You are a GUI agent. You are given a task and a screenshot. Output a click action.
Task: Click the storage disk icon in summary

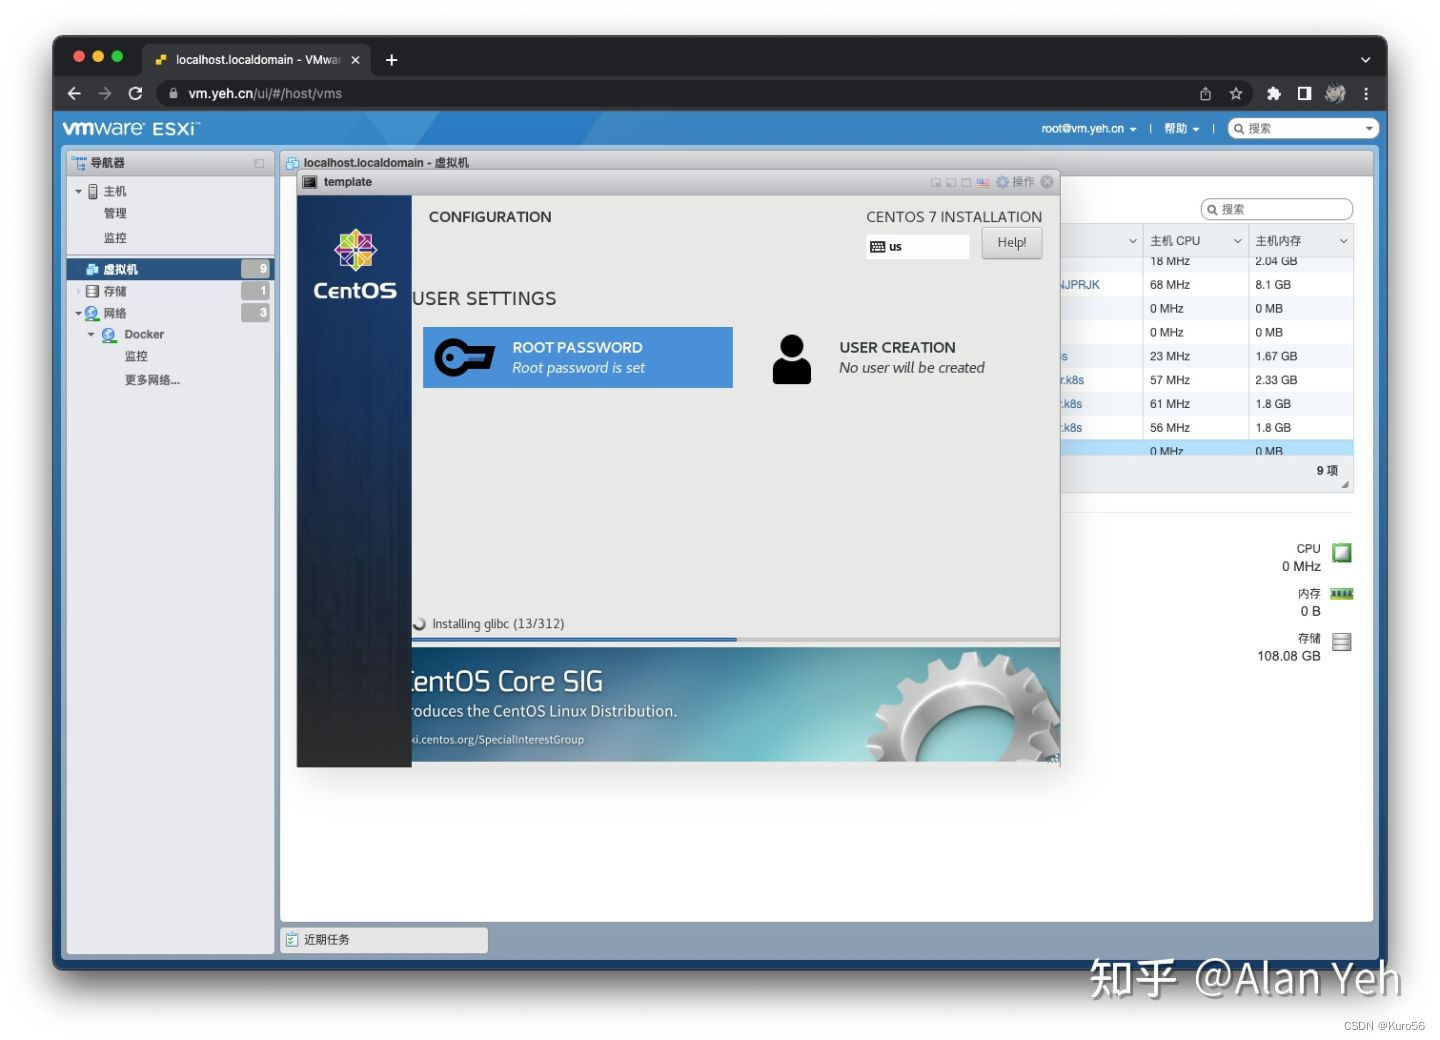coord(1342,642)
